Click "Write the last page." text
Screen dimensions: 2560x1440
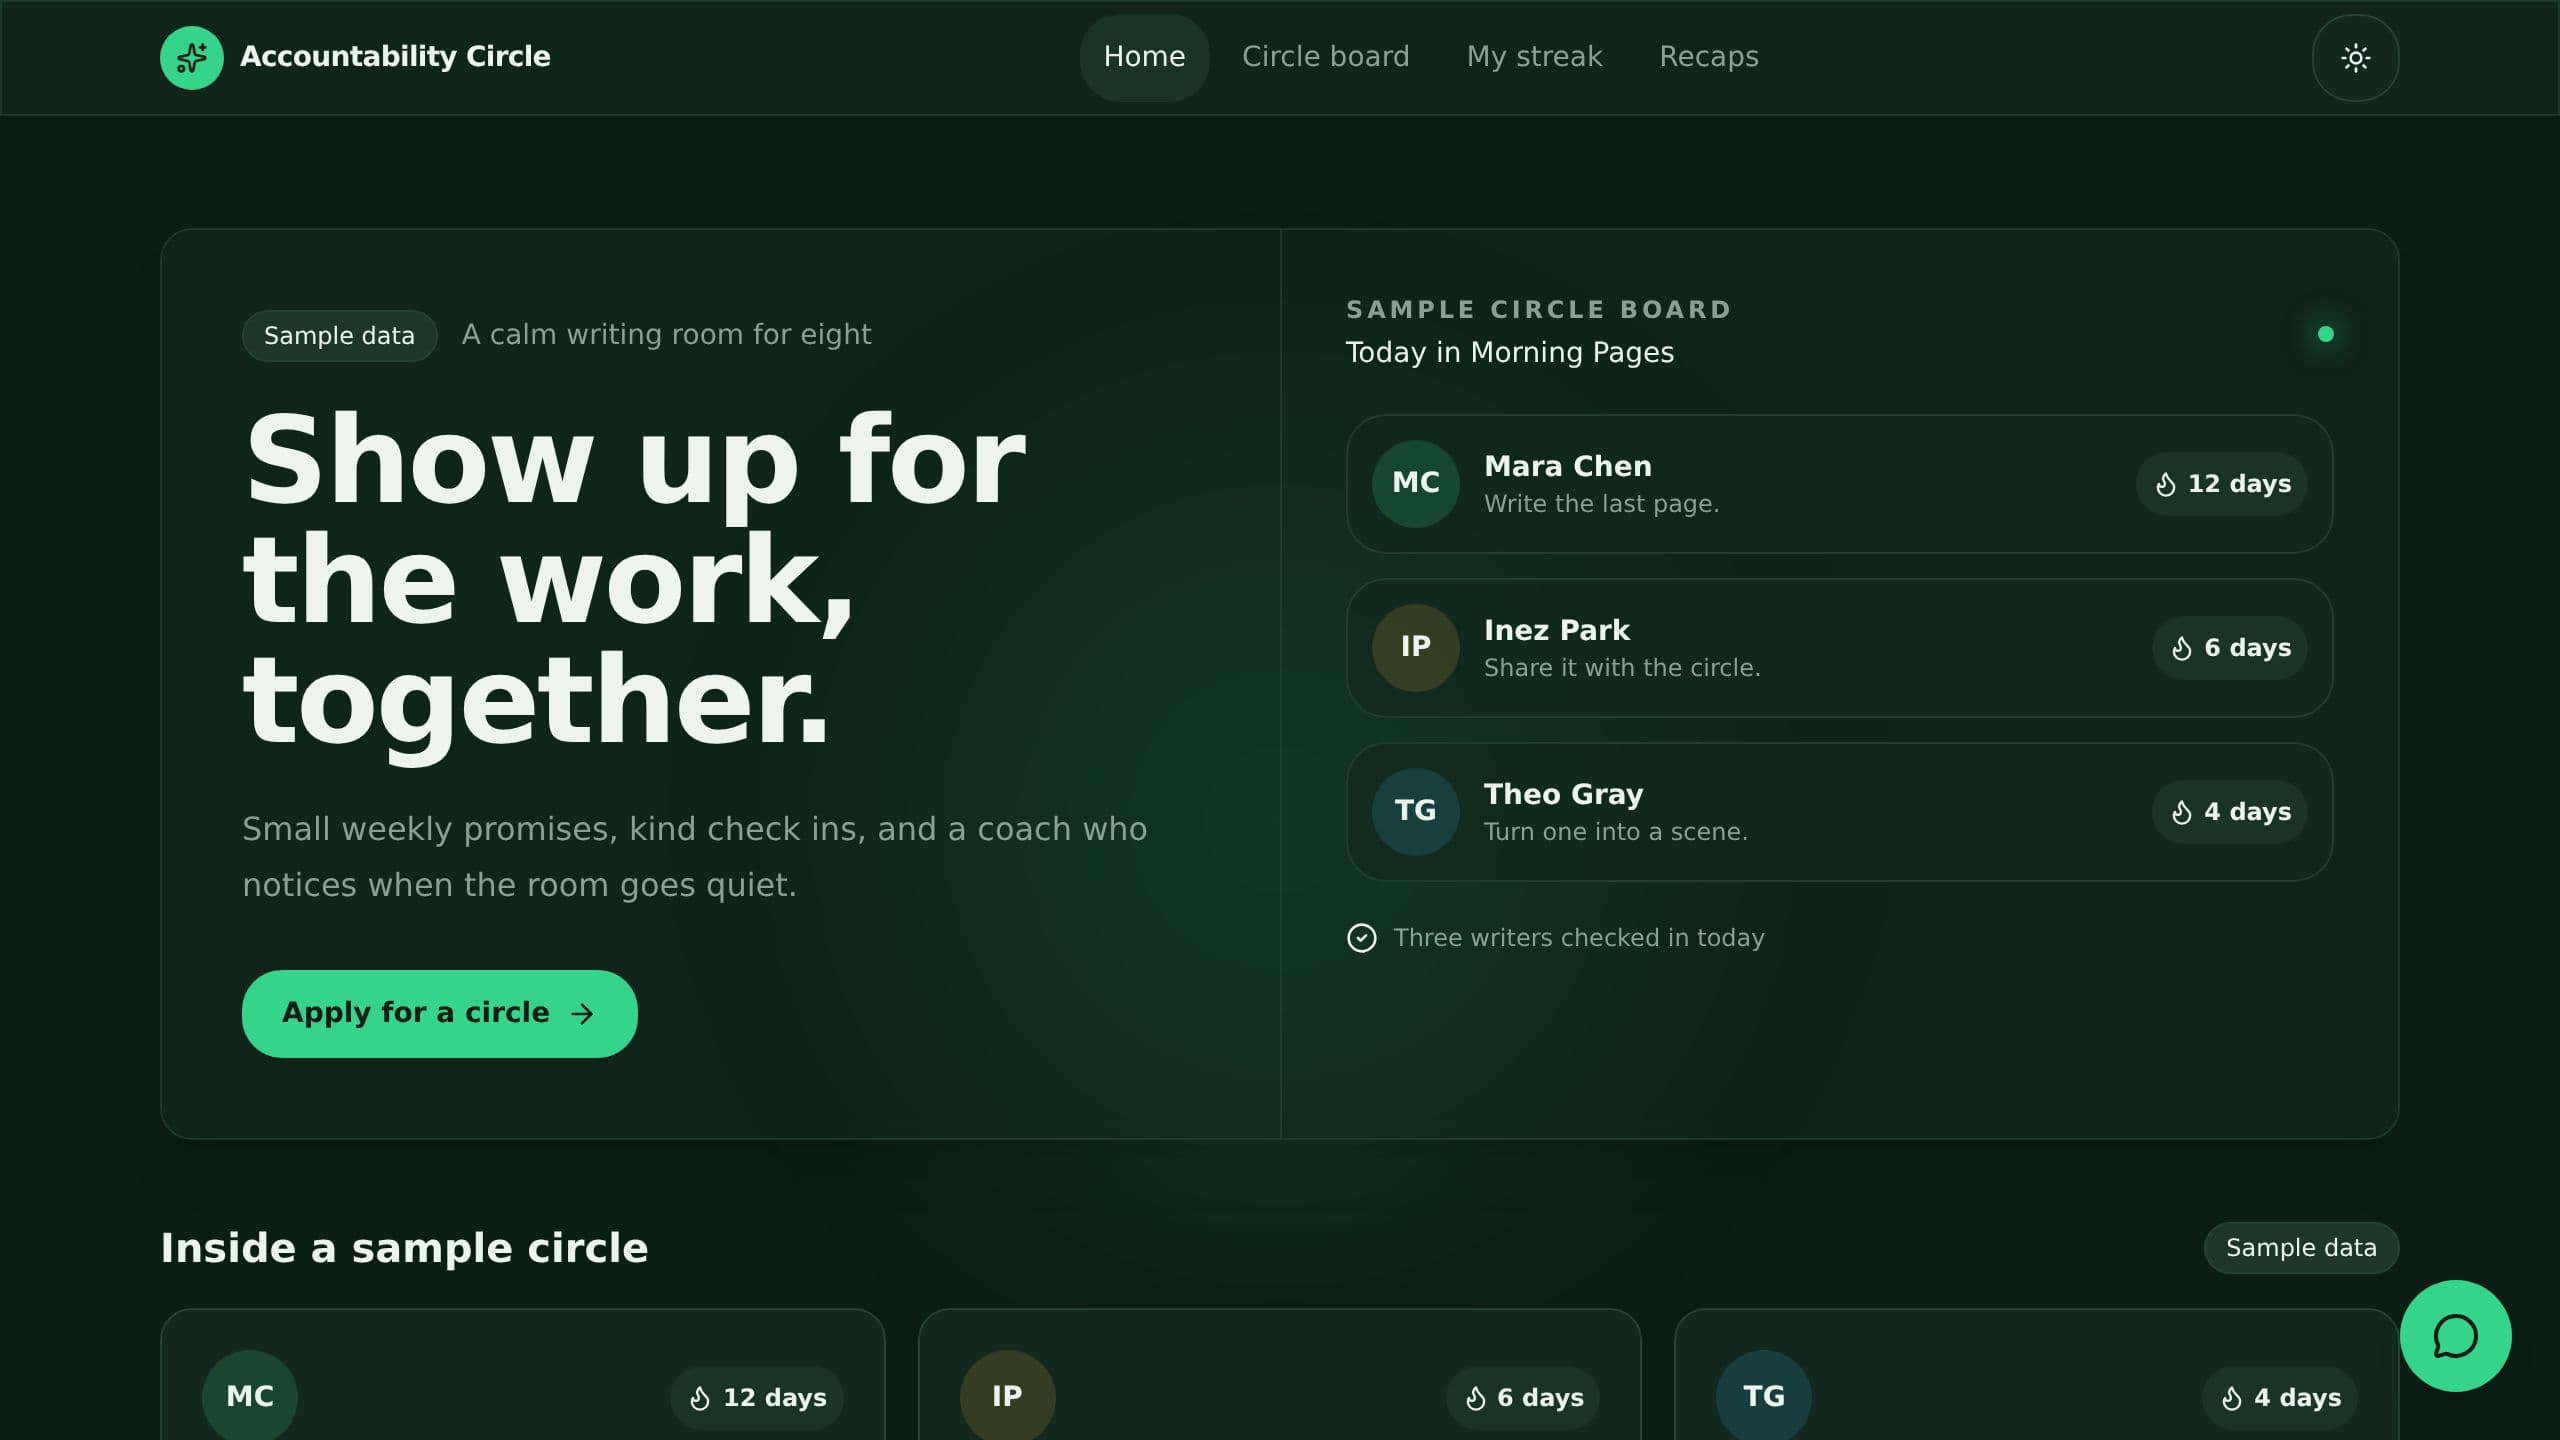pyautogui.click(x=1602, y=504)
